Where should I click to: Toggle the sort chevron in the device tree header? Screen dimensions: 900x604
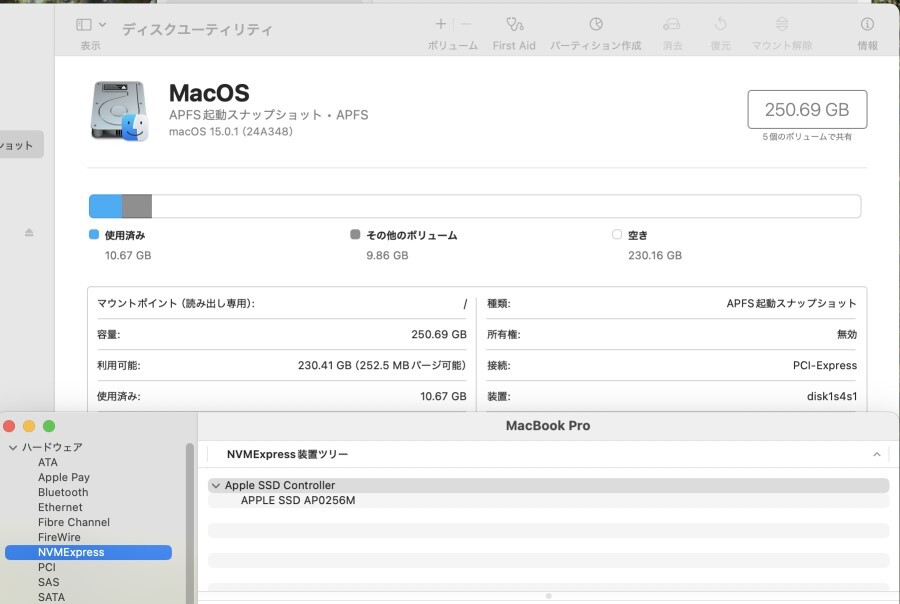click(x=876, y=454)
